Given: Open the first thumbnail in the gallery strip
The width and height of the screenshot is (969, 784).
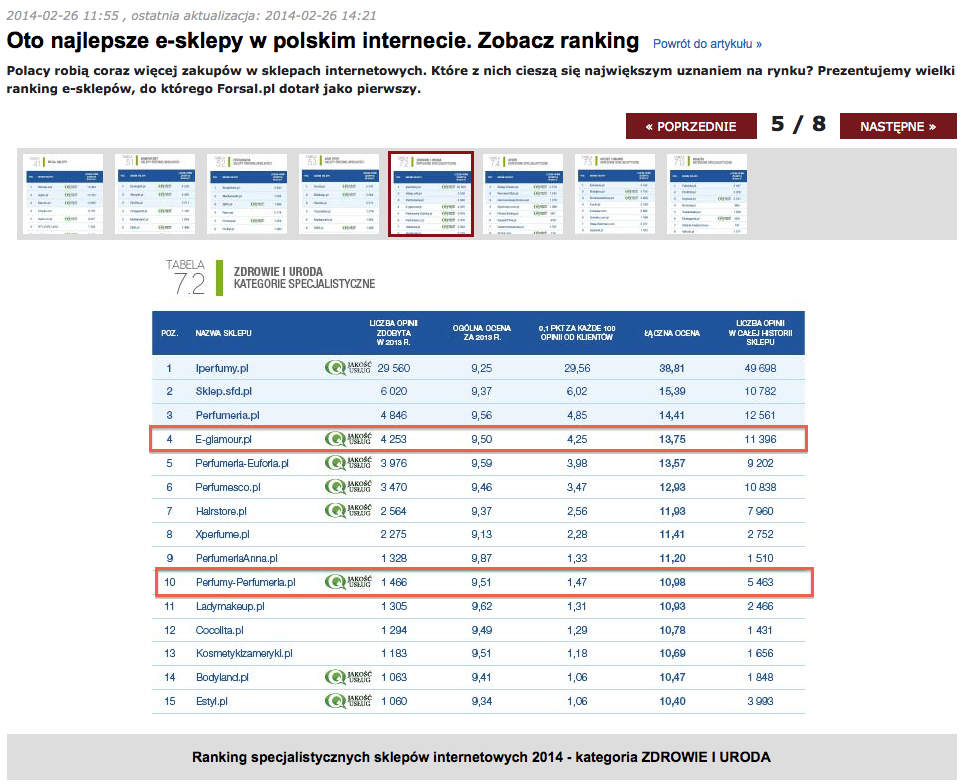Looking at the screenshot, I should [x=61, y=194].
